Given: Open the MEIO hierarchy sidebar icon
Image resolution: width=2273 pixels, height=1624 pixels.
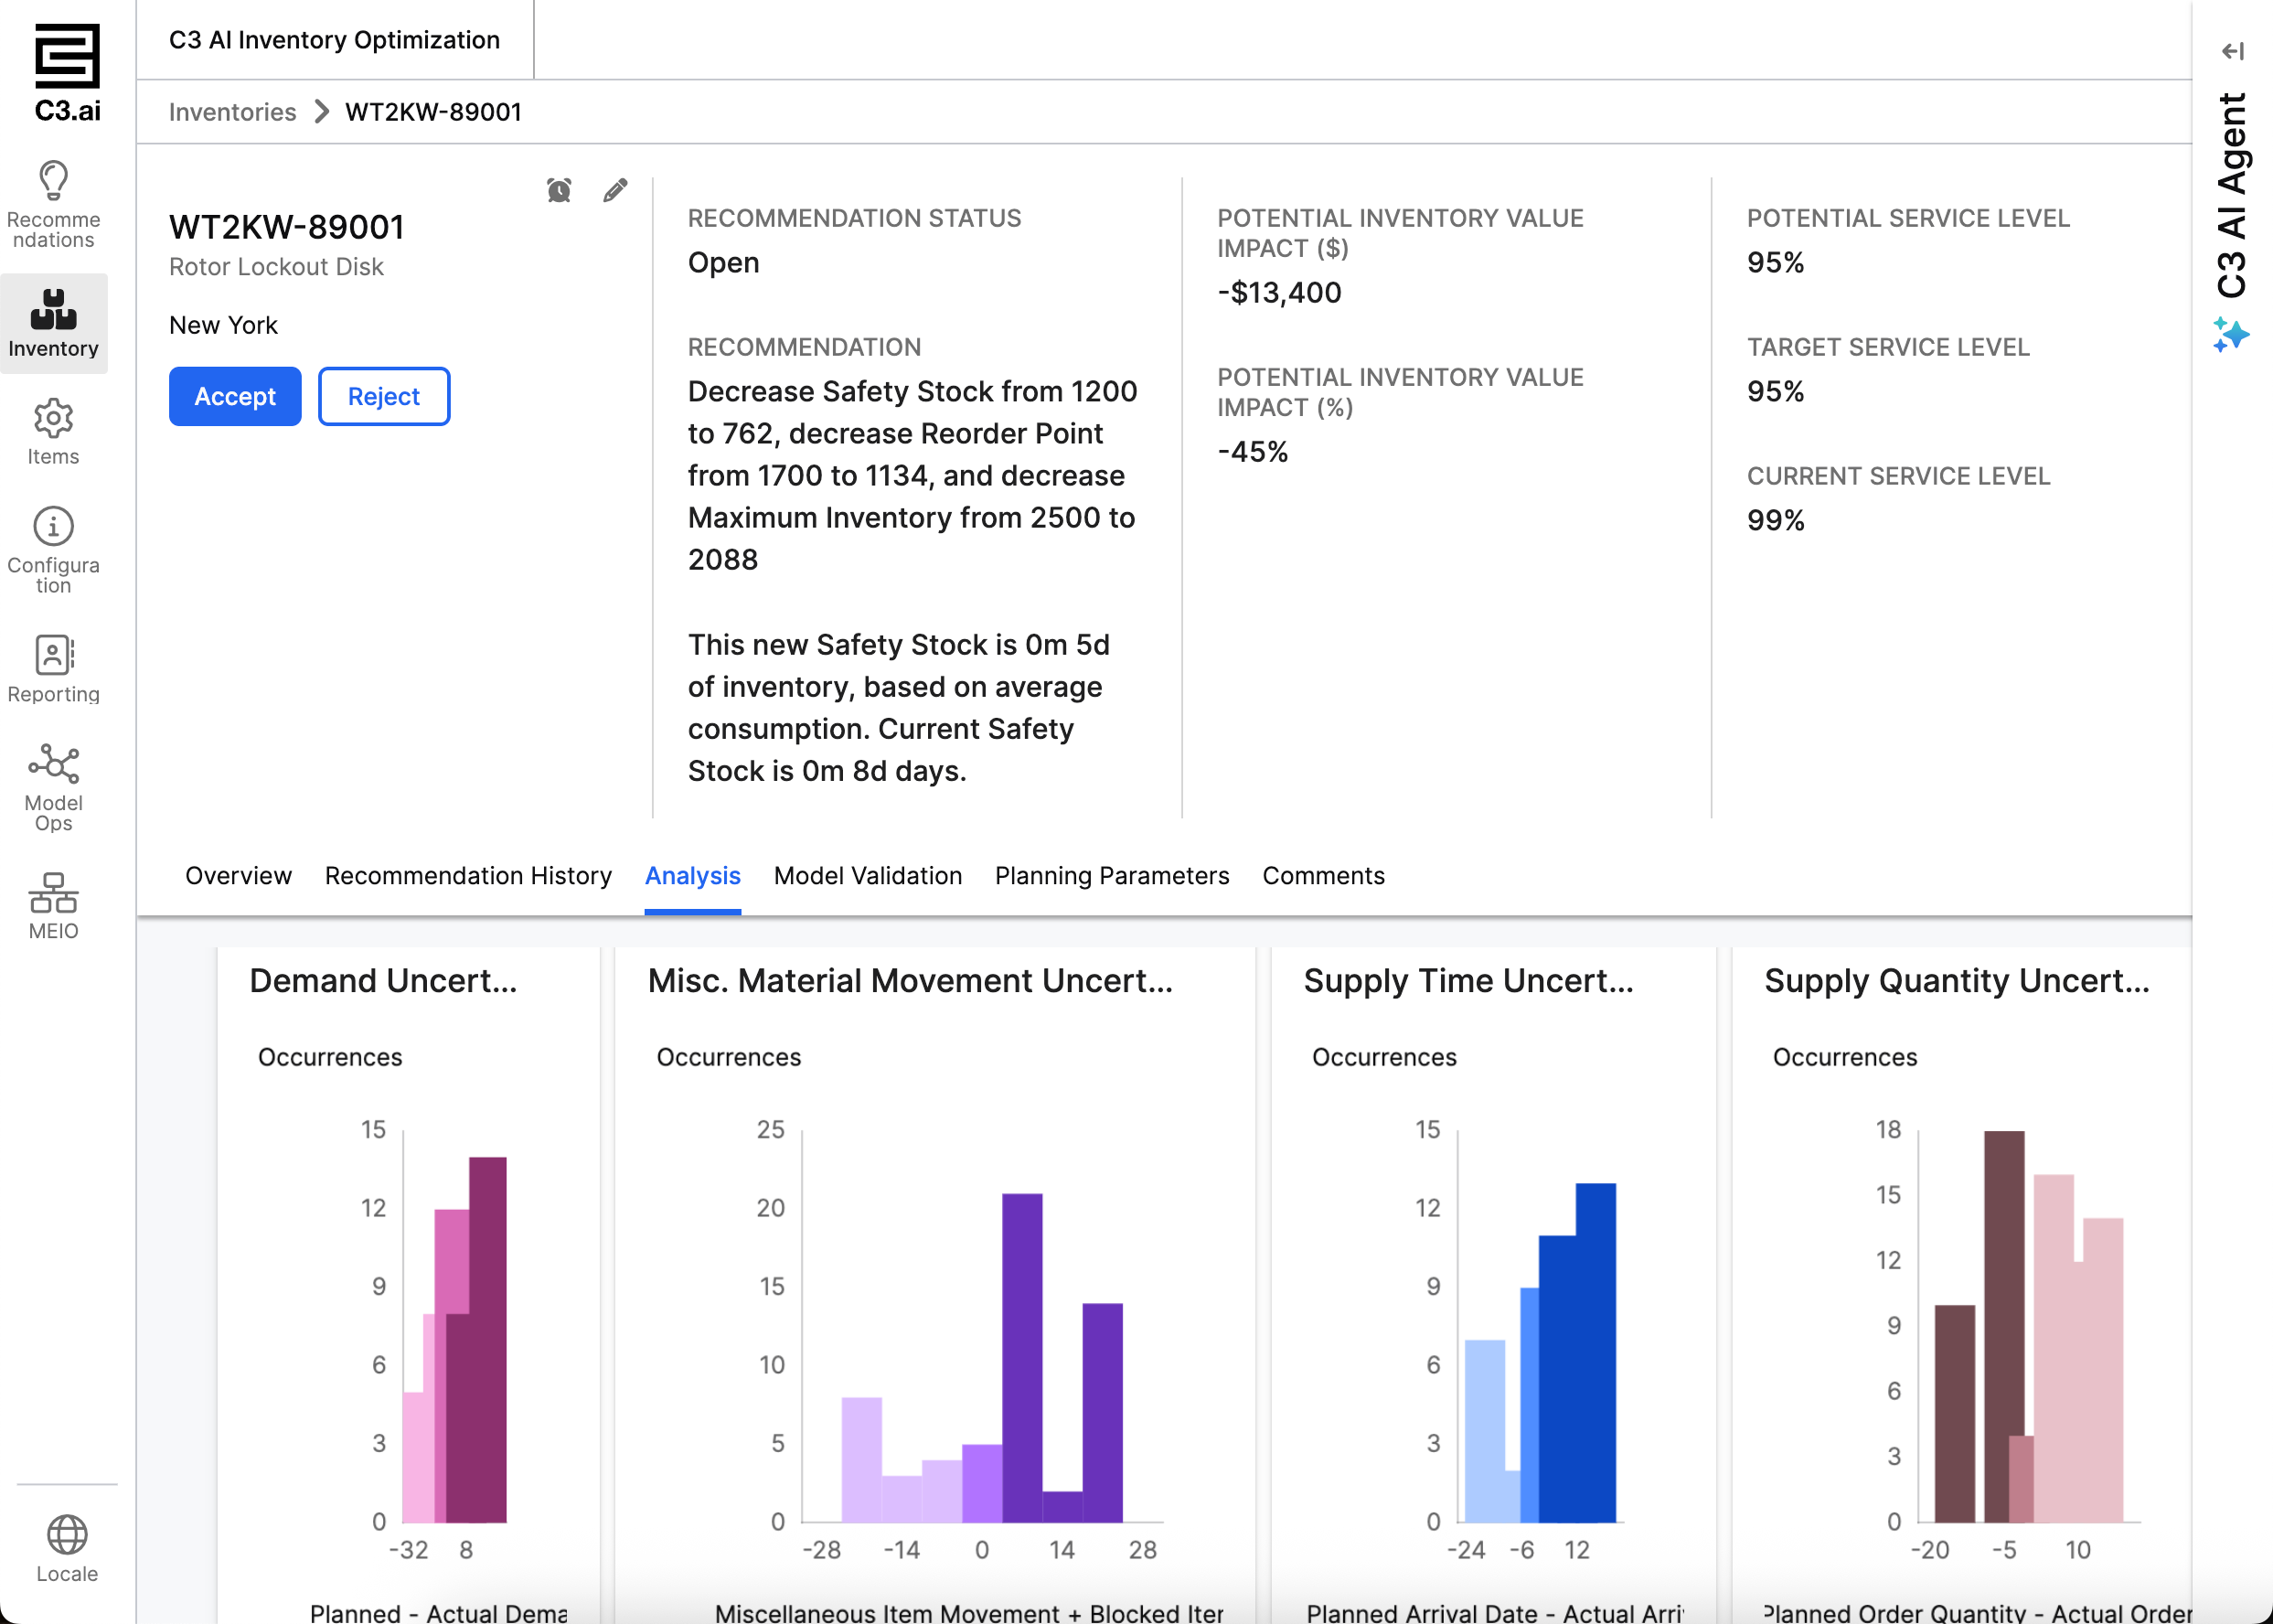Looking at the screenshot, I should pyautogui.click(x=53, y=893).
